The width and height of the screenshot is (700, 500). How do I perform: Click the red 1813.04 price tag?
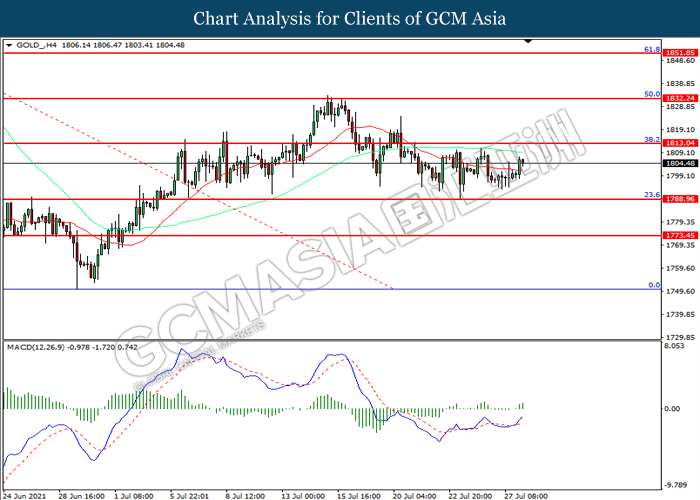tap(680, 143)
